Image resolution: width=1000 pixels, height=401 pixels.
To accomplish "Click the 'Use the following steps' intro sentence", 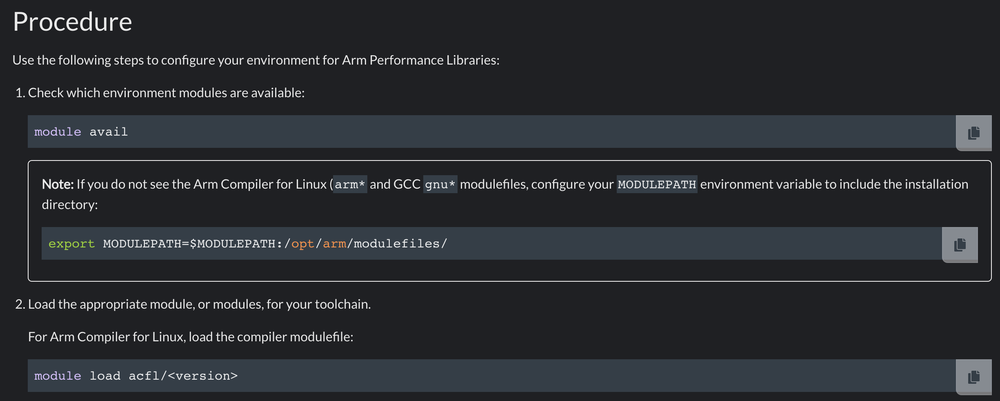I will (x=256, y=61).
